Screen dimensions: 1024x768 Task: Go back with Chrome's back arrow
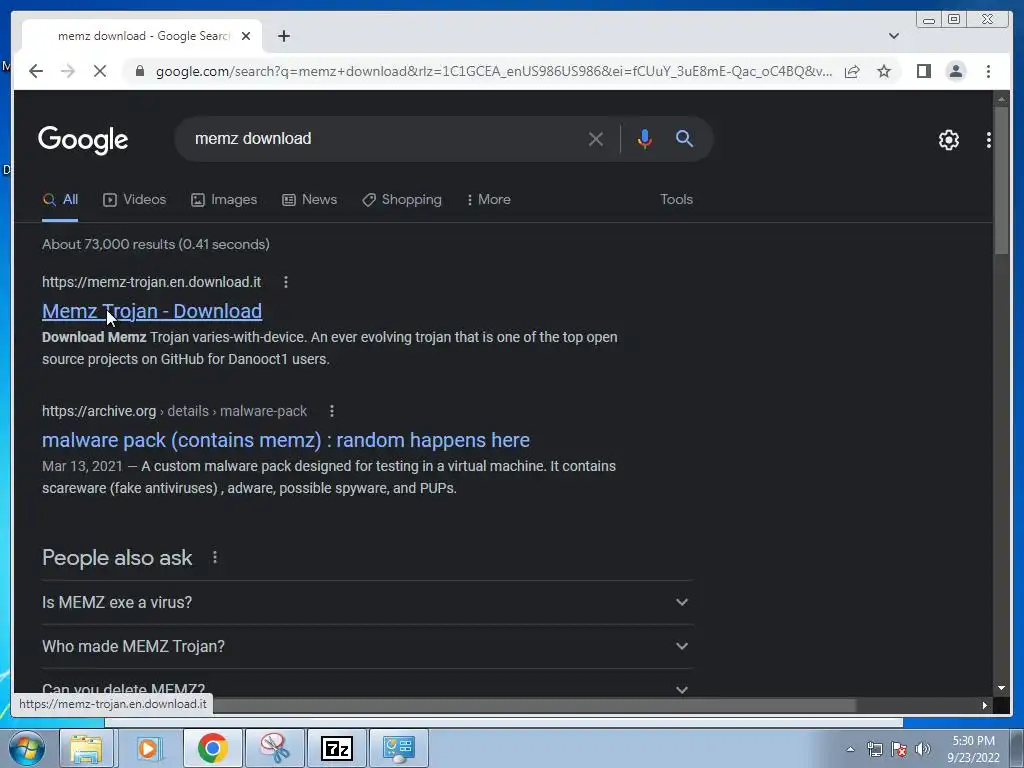click(36, 71)
